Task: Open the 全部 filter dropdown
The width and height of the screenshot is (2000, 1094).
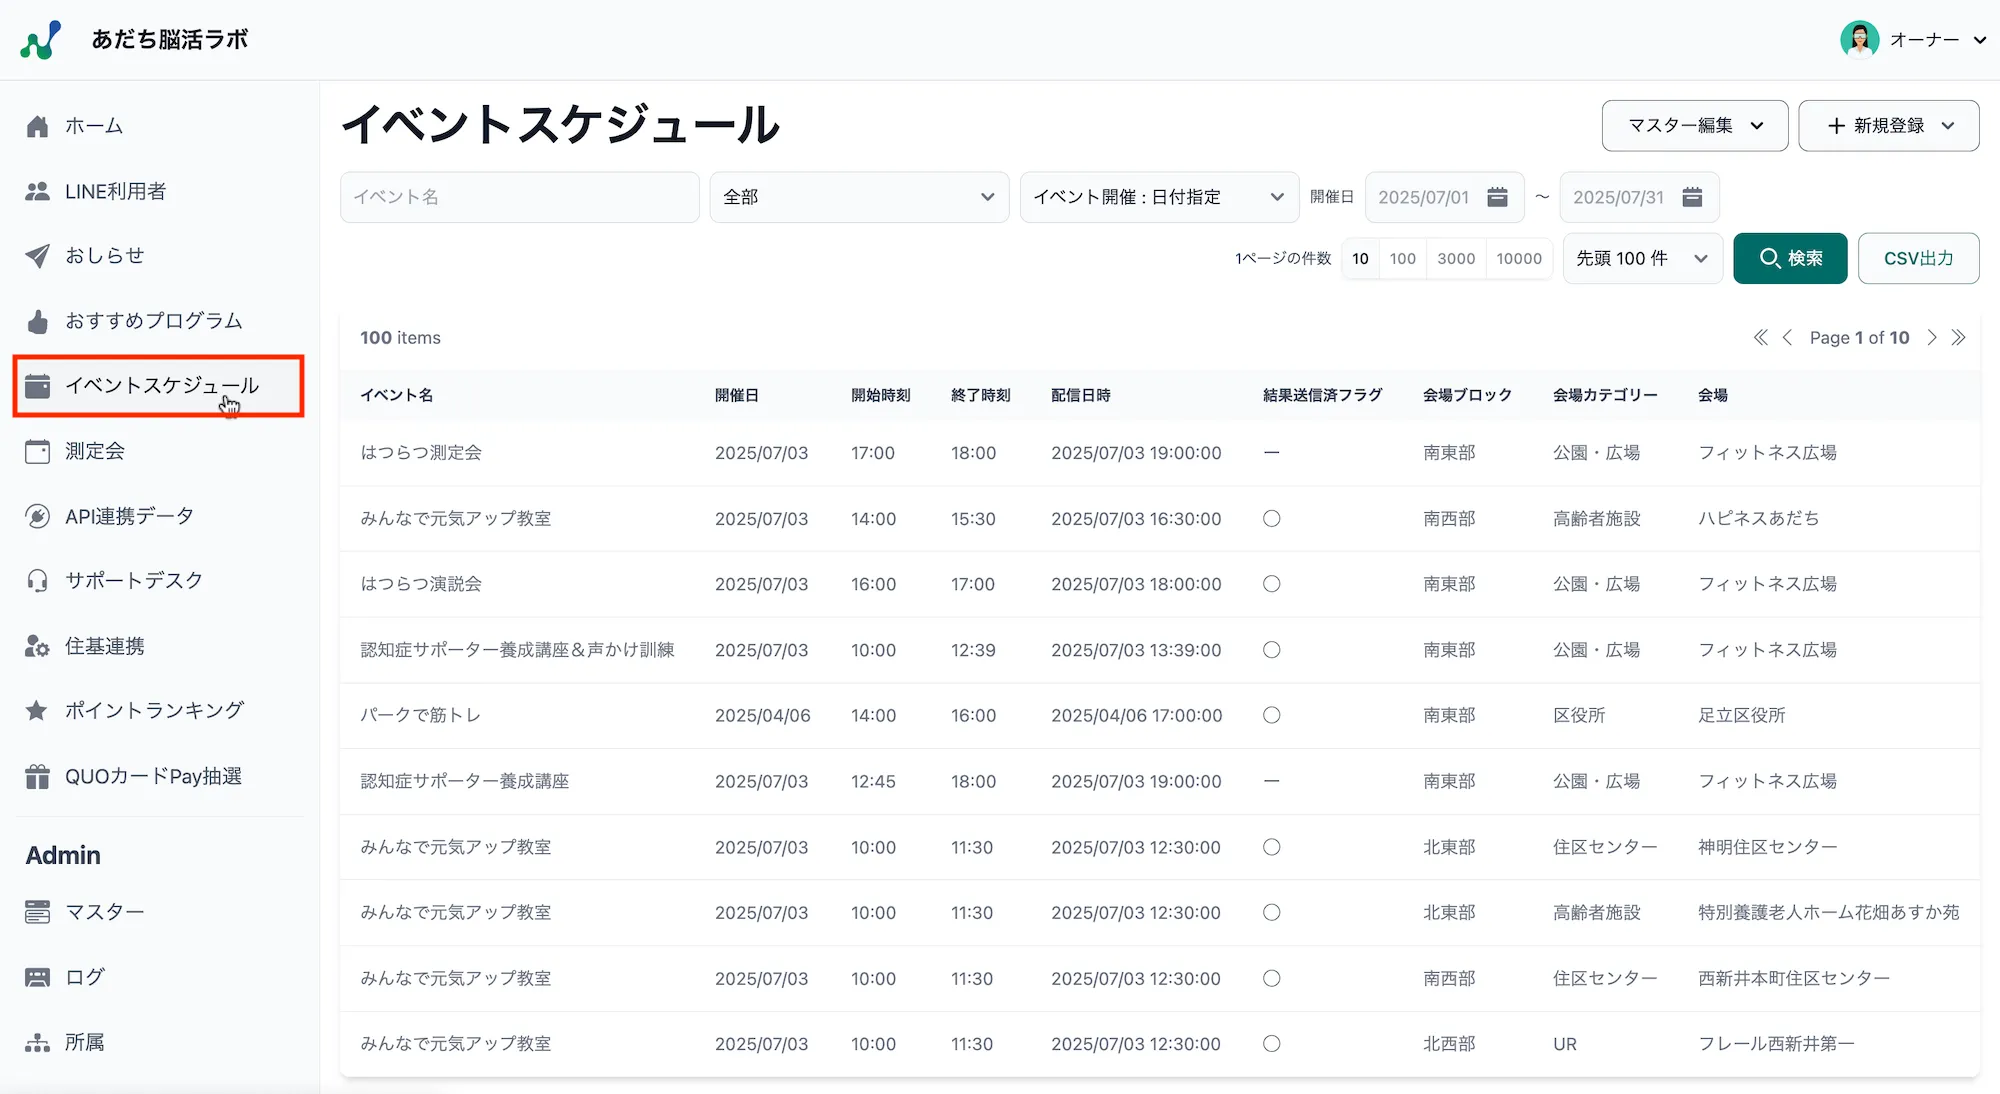Action: (x=858, y=197)
